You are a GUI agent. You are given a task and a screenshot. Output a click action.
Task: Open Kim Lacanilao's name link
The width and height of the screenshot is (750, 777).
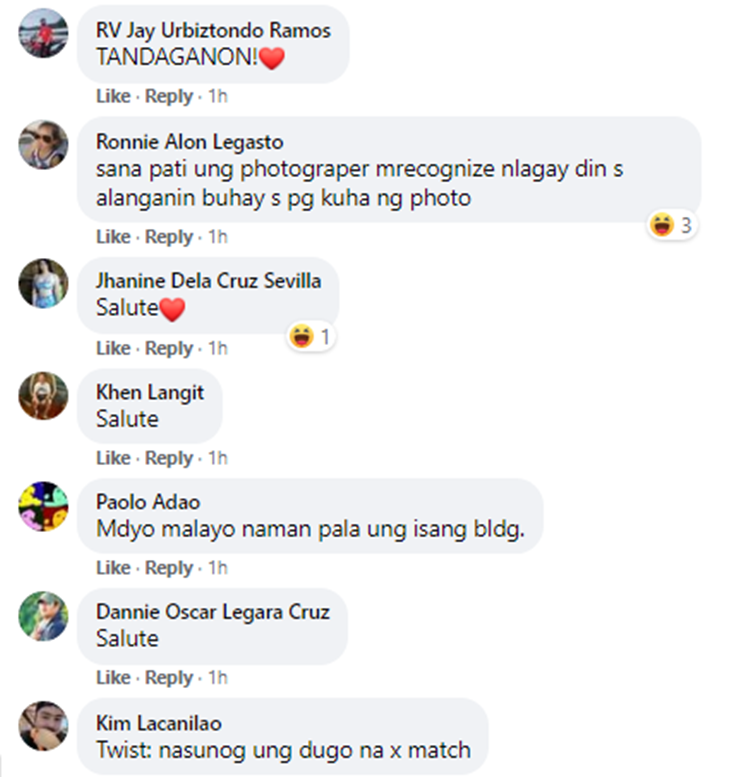tap(159, 723)
